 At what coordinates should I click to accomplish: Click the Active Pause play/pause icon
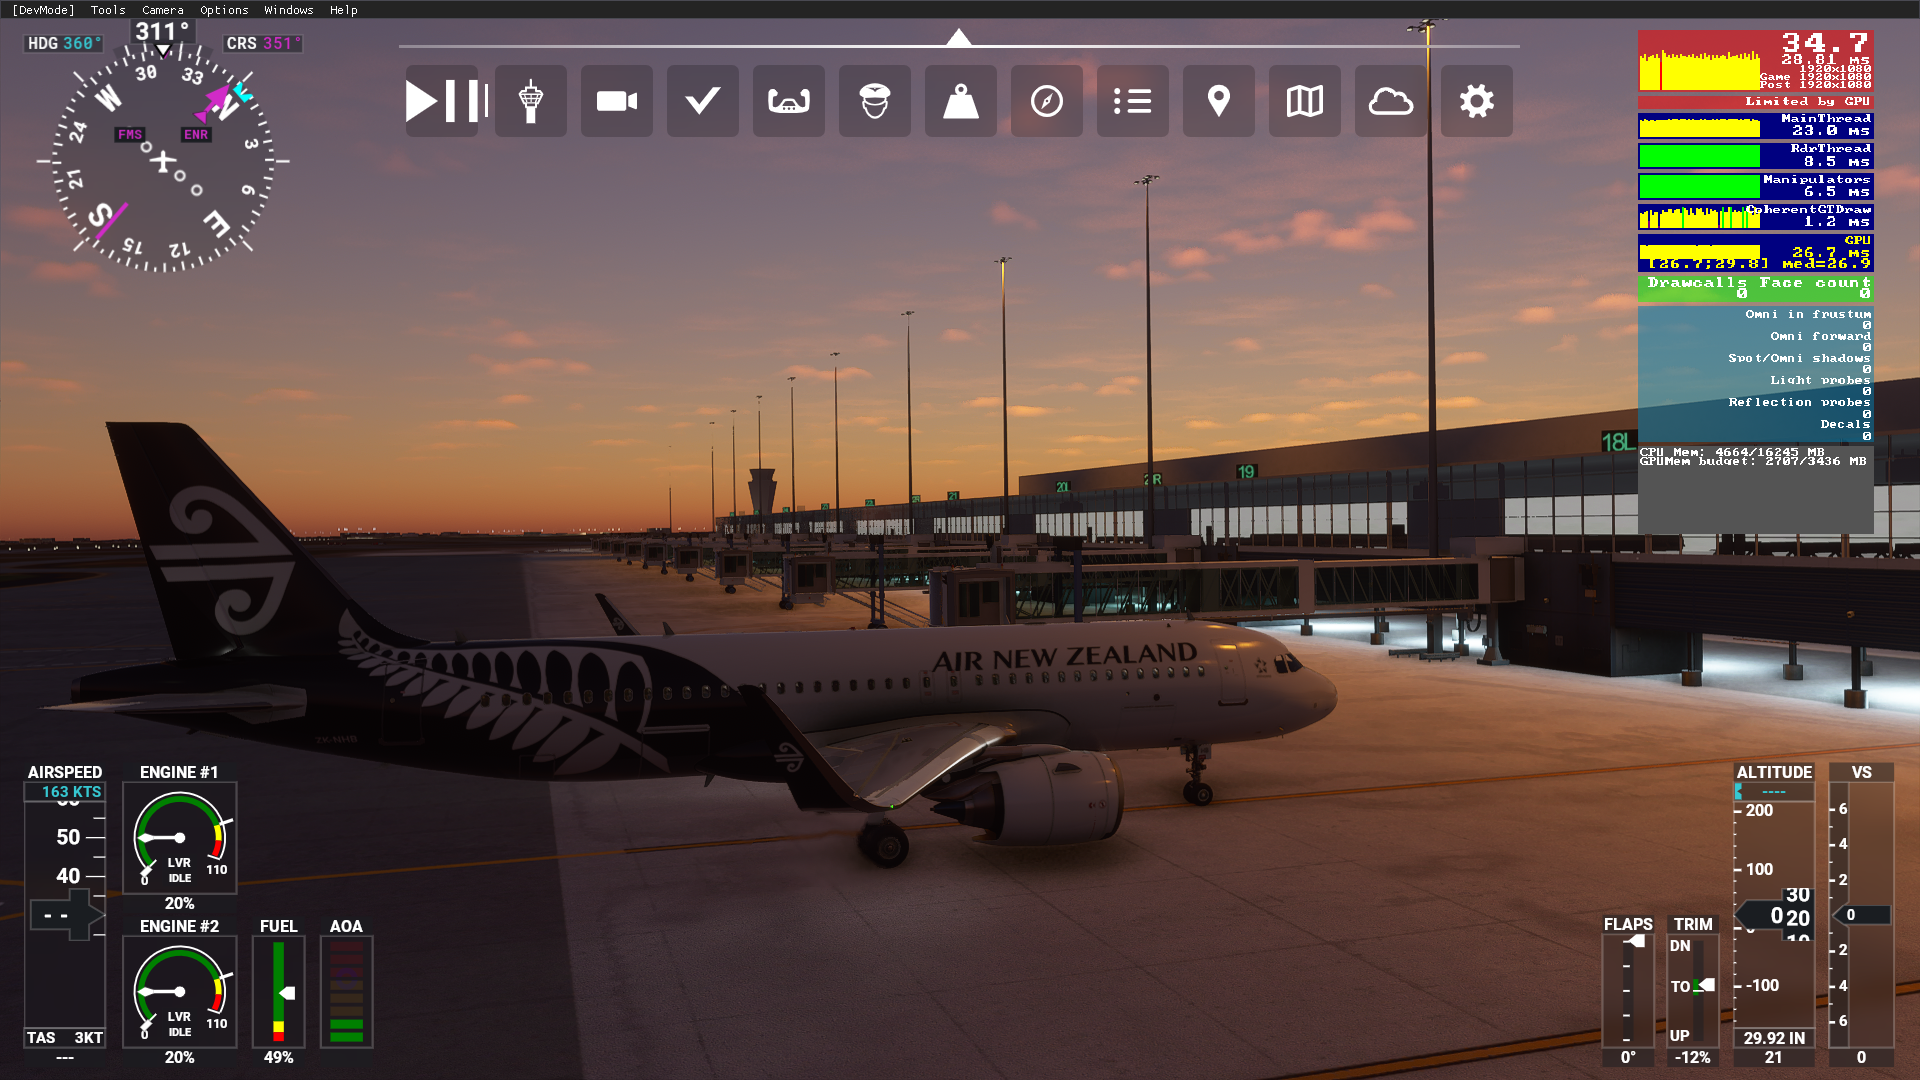tap(445, 101)
